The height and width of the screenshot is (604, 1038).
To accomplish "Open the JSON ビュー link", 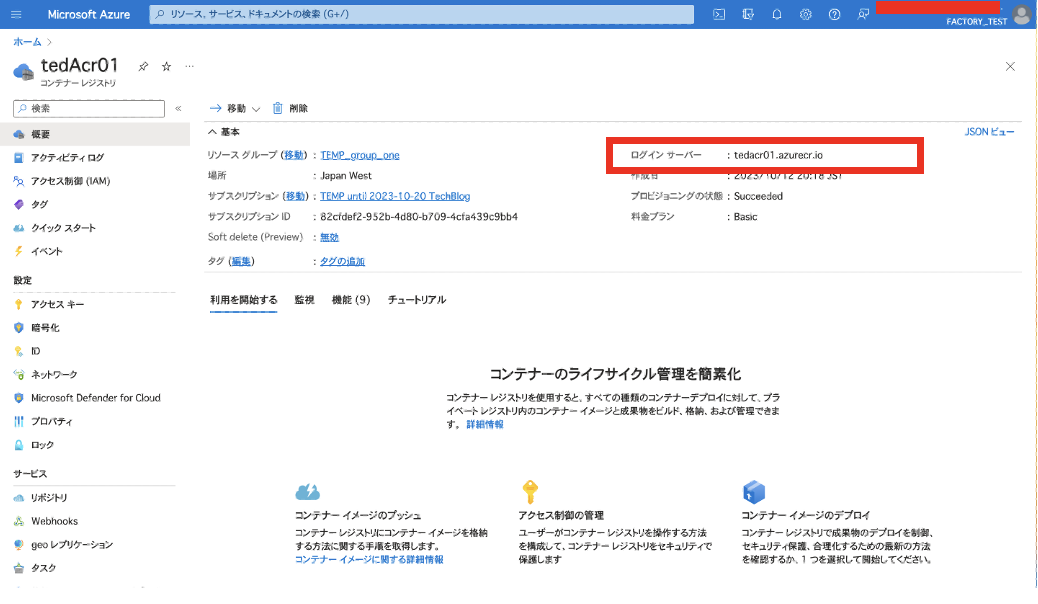I will tap(989, 132).
